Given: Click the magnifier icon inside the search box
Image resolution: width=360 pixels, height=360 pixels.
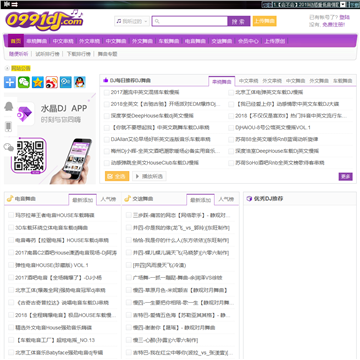Looking at the screenshot, I should tap(157, 21).
